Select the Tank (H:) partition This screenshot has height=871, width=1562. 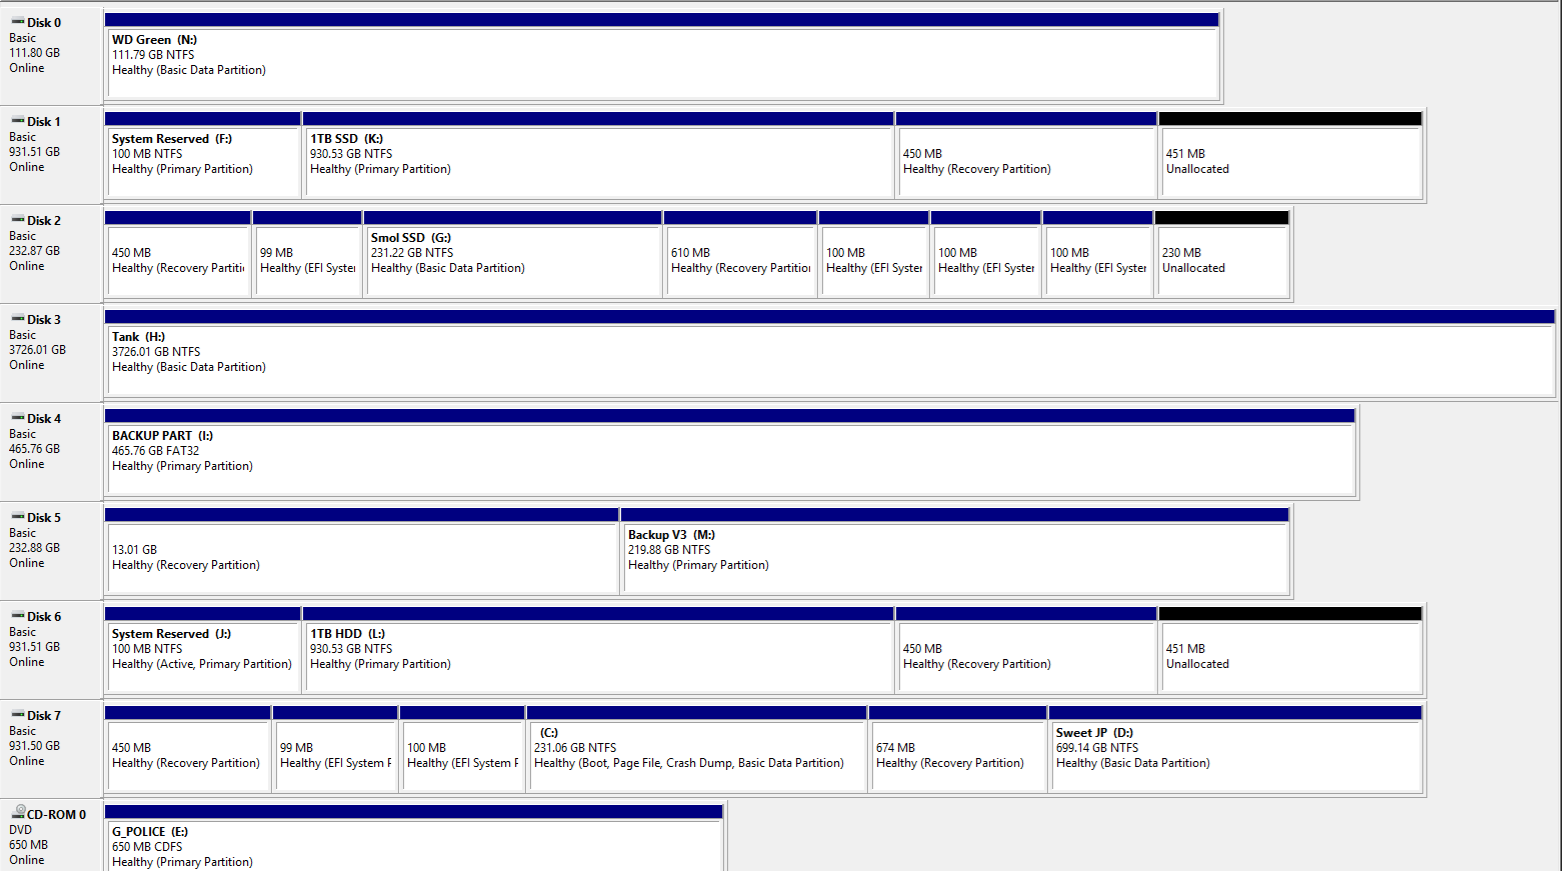(x=829, y=353)
